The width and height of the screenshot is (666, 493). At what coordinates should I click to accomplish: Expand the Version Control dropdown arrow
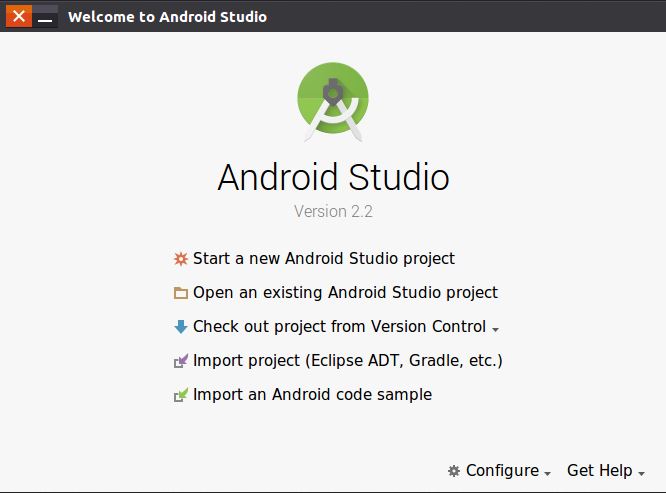pyautogui.click(x=495, y=329)
